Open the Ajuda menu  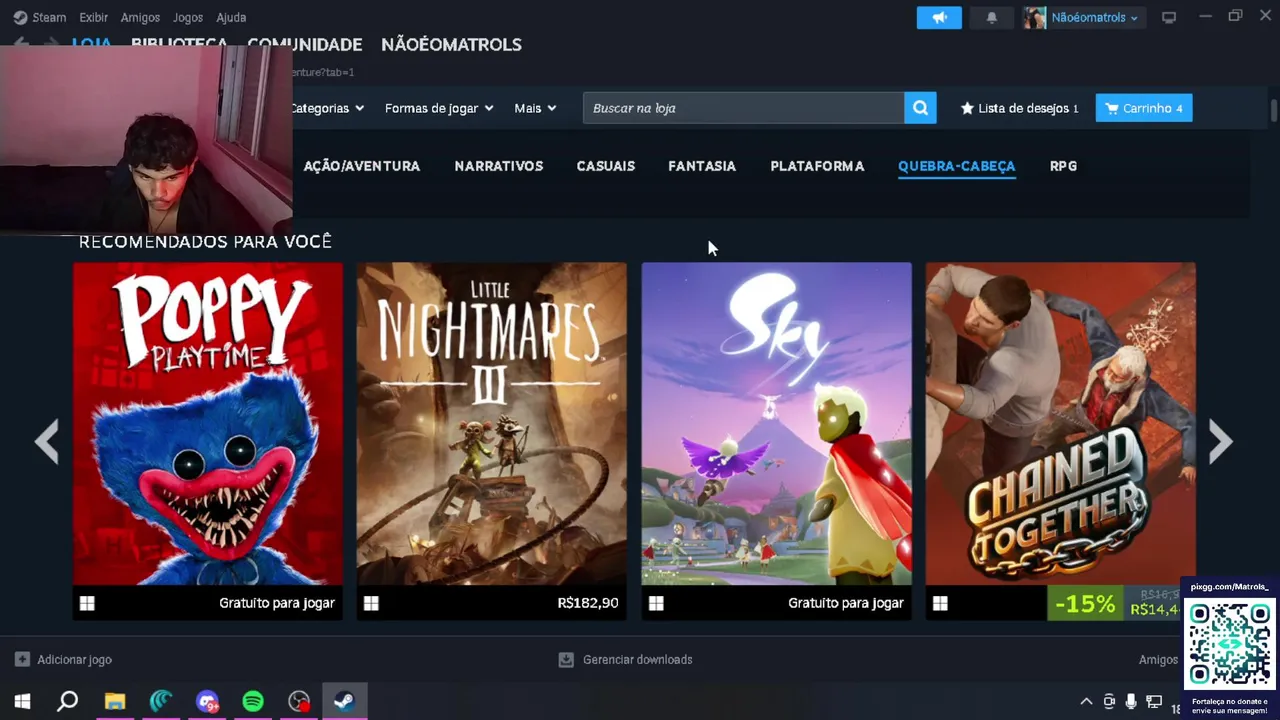[231, 17]
